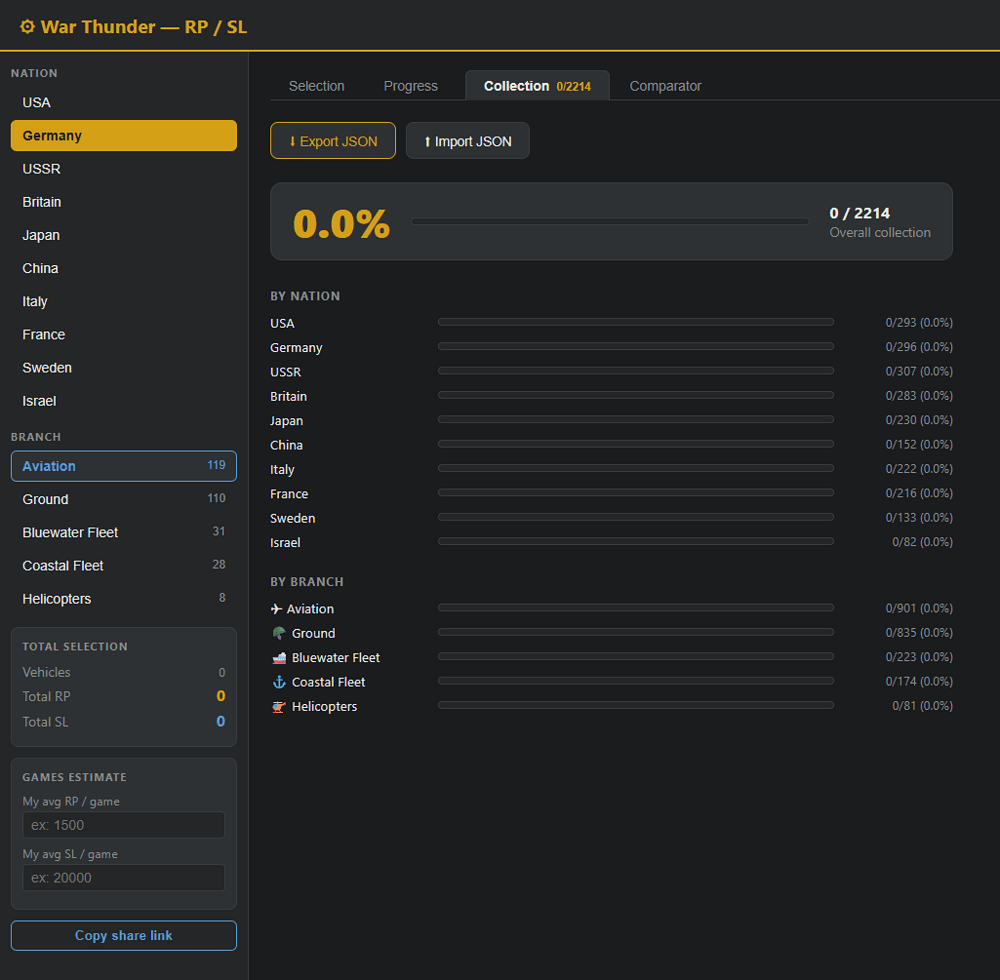Click the "0/133 (0.0%)" Sweden value
The image size is (1000, 980).
919,518
